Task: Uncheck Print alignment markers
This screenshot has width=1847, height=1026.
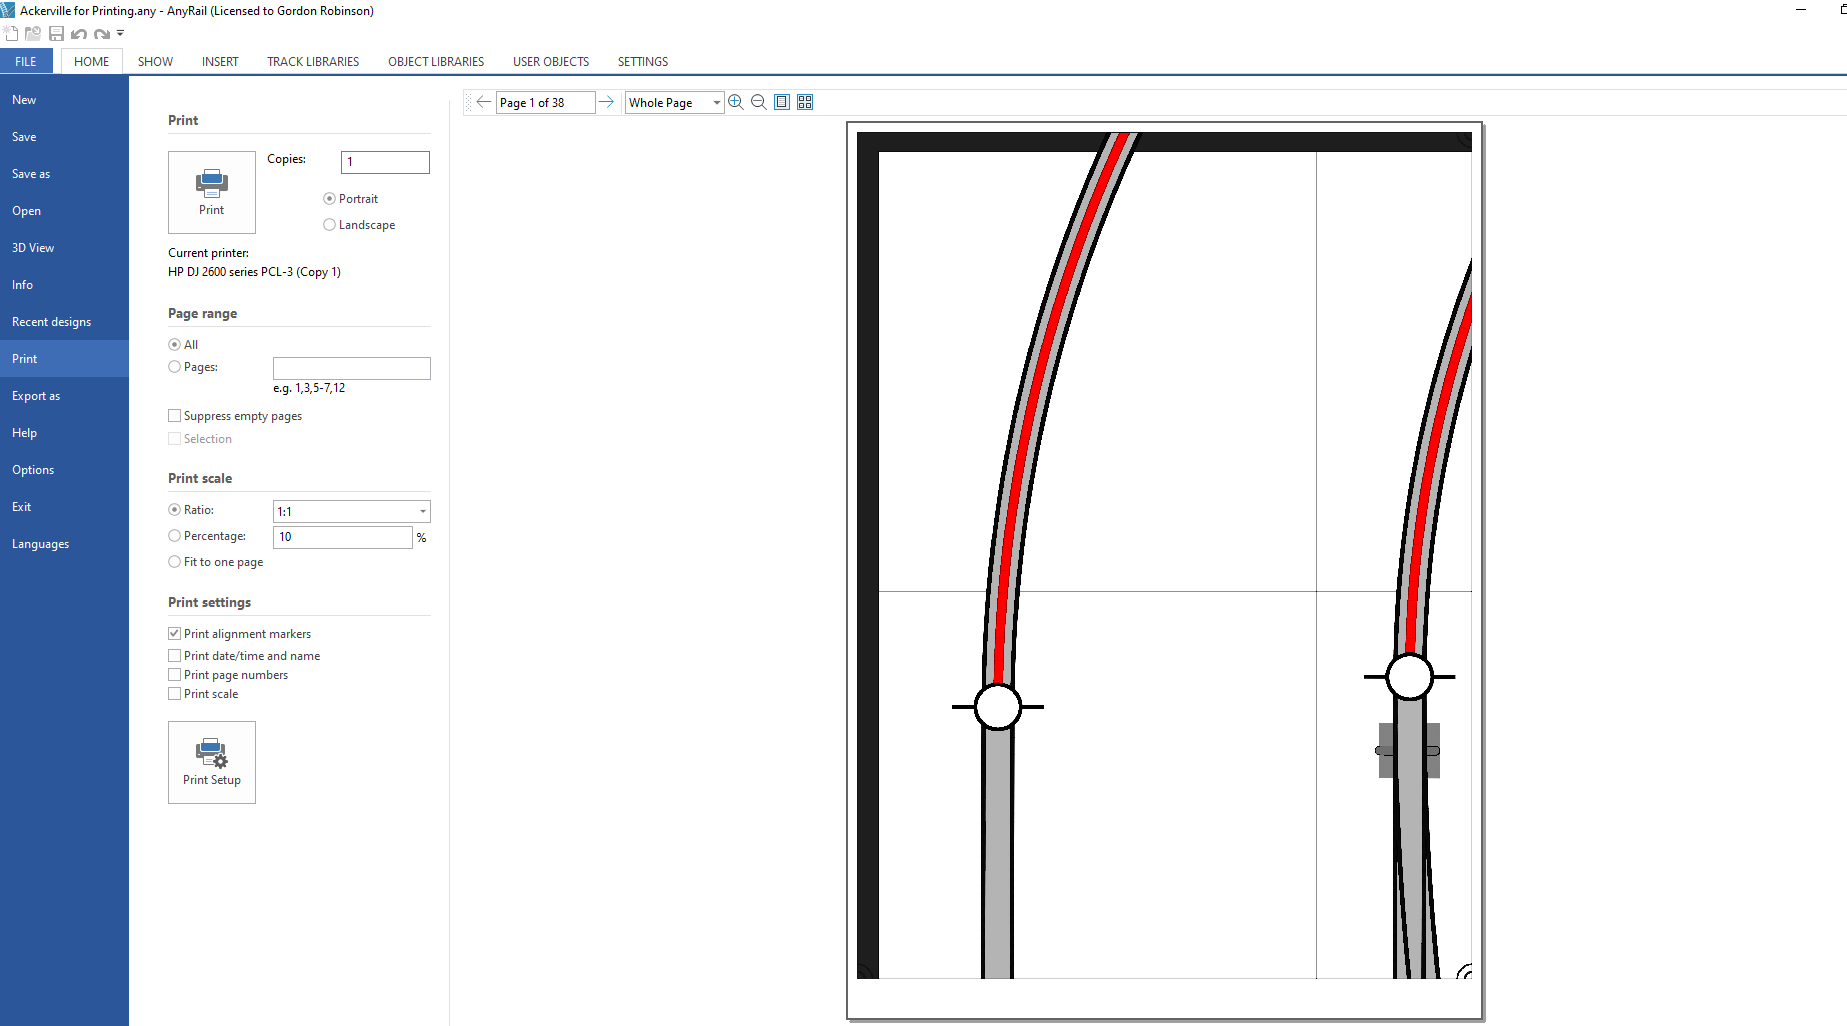Action: coord(175,634)
